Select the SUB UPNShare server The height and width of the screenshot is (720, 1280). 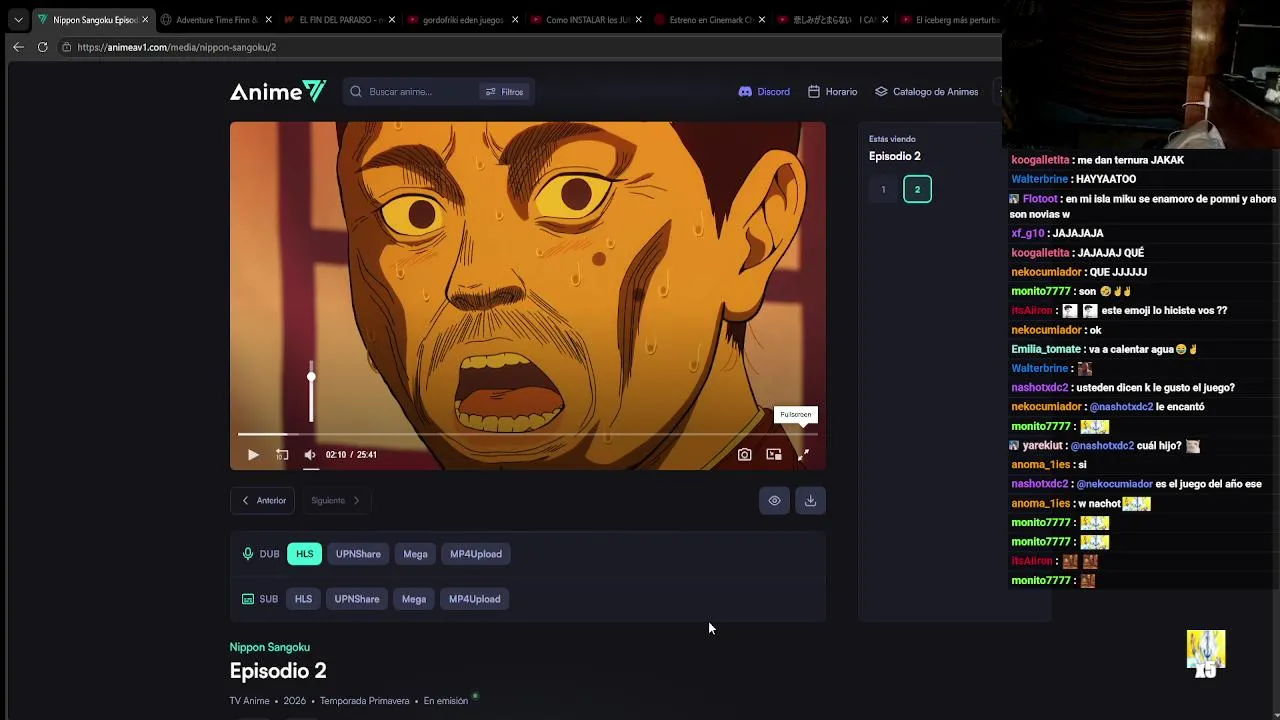357,599
